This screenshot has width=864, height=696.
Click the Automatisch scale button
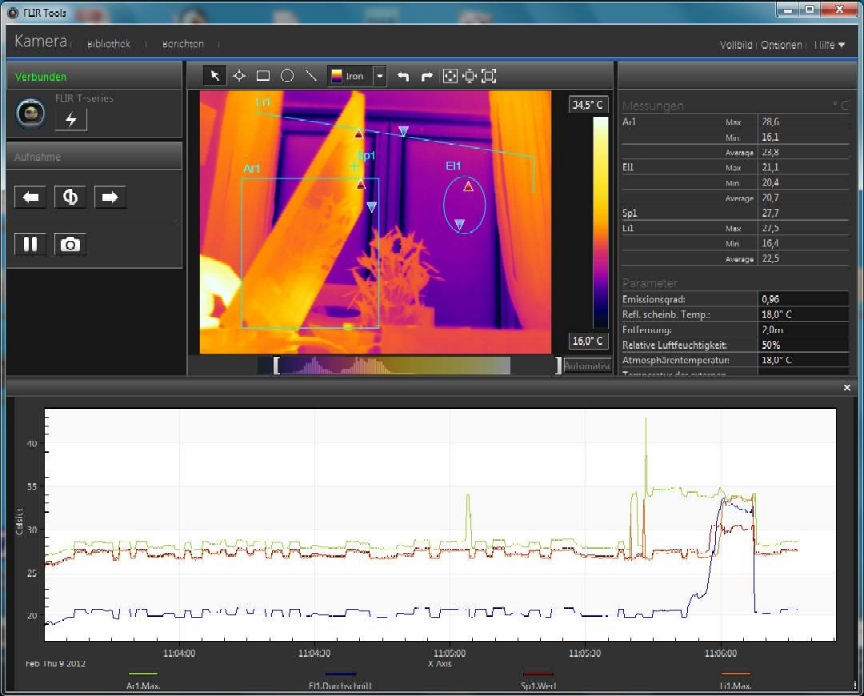(588, 366)
